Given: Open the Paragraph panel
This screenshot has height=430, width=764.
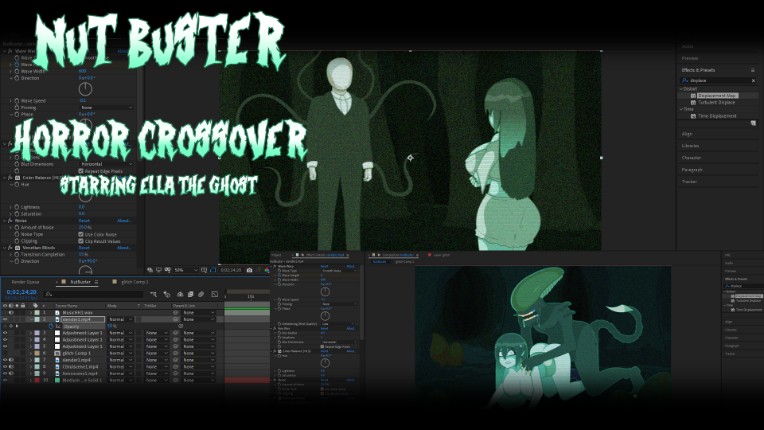Looking at the screenshot, I should (692, 170).
